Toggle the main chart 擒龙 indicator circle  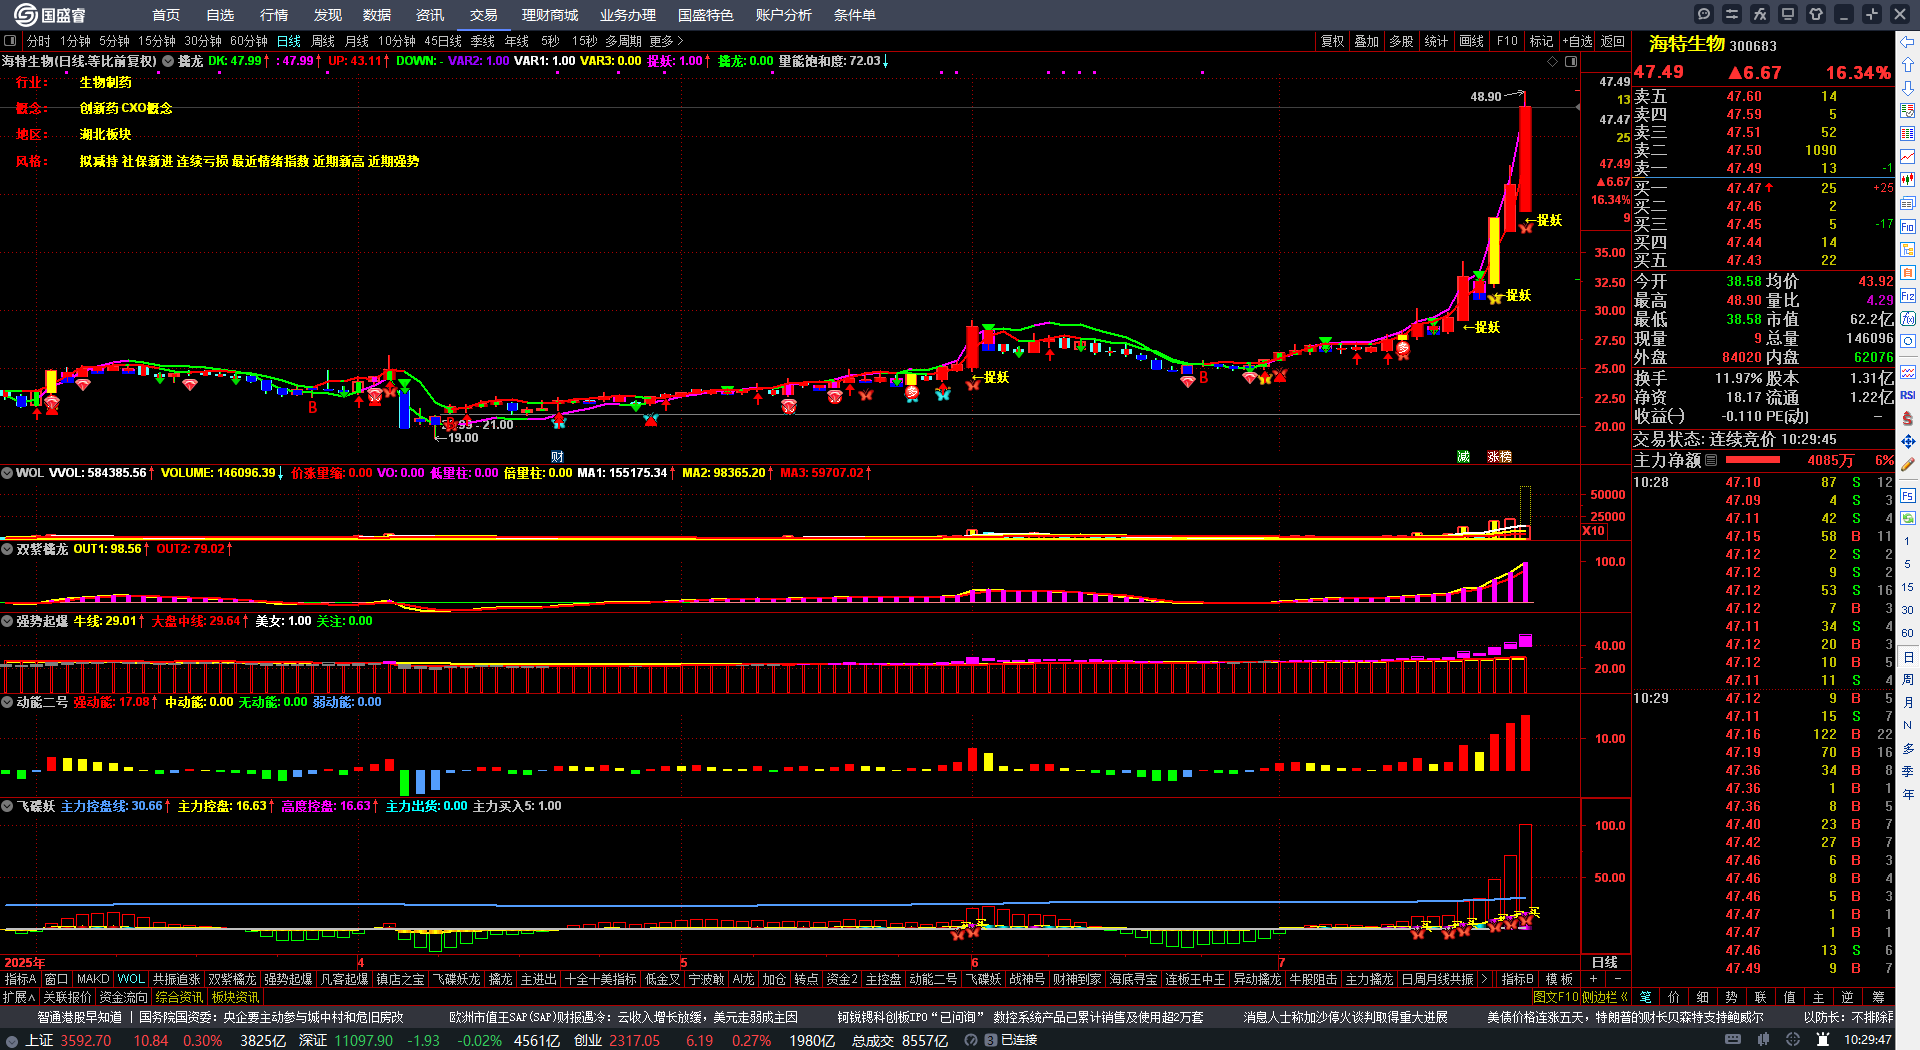pos(168,61)
